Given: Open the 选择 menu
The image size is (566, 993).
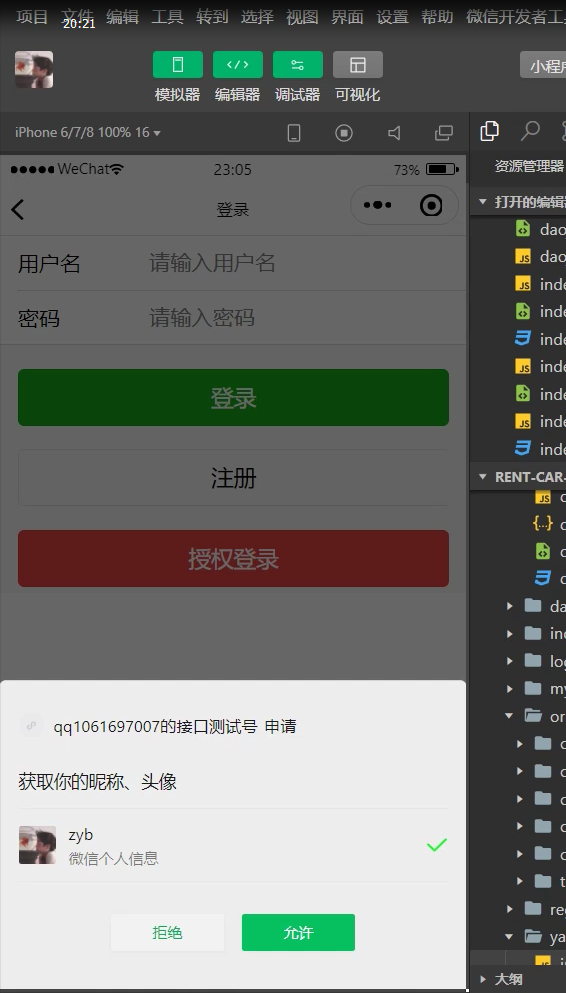Looking at the screenshot, I should coord(257,17).
